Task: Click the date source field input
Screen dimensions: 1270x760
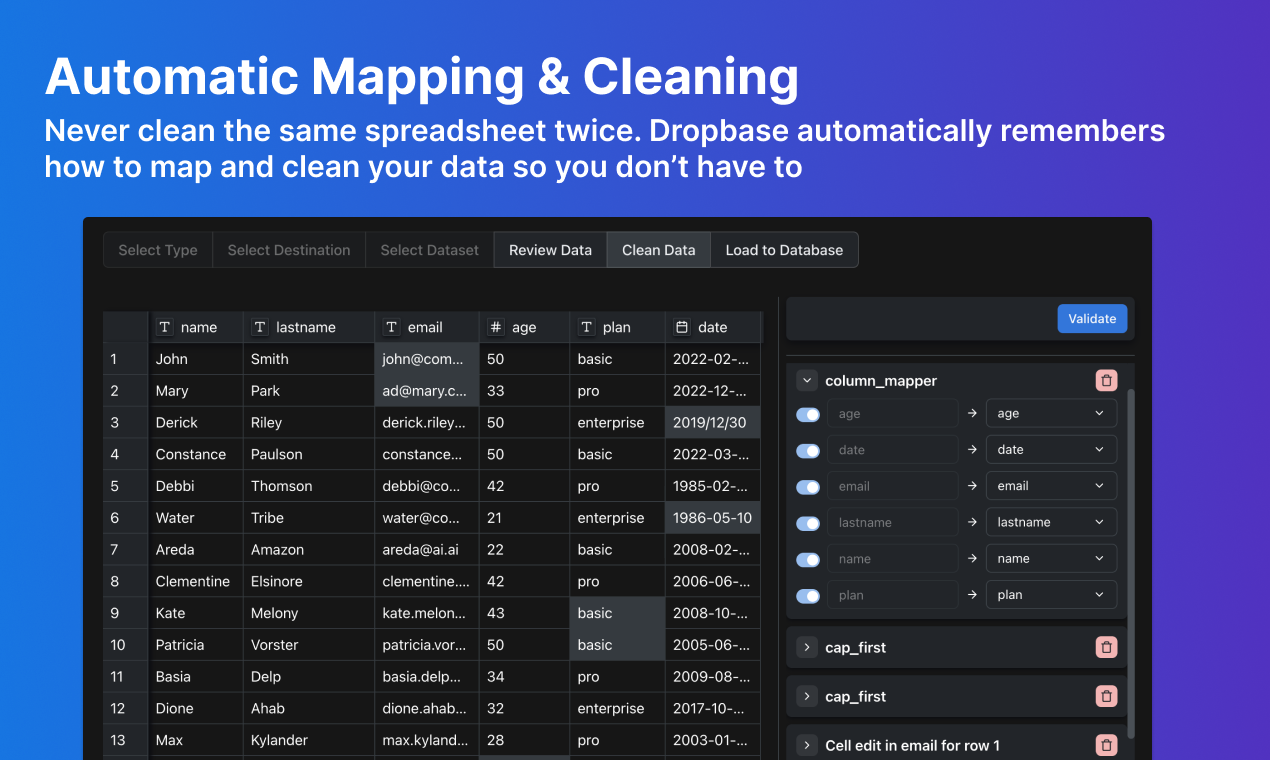Action: [892, 449]
